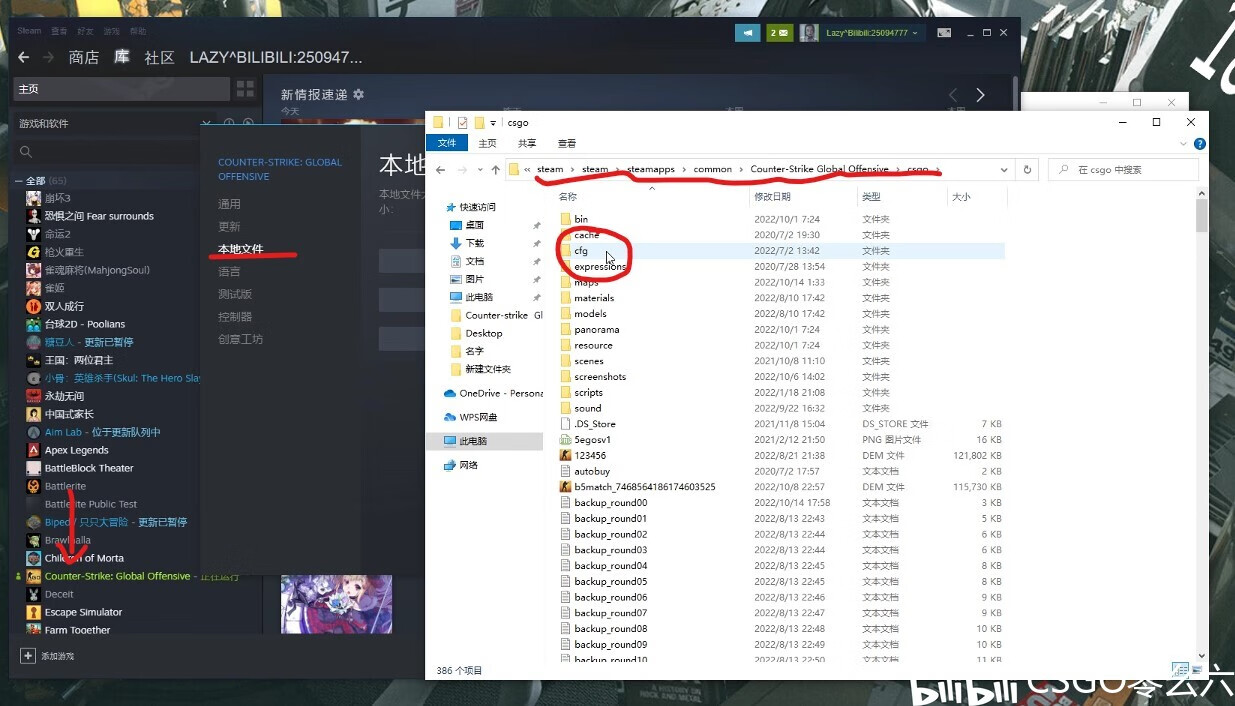
Task: Click the search csgo input field
Action: pyautogui.click(x=1123, y=170)
